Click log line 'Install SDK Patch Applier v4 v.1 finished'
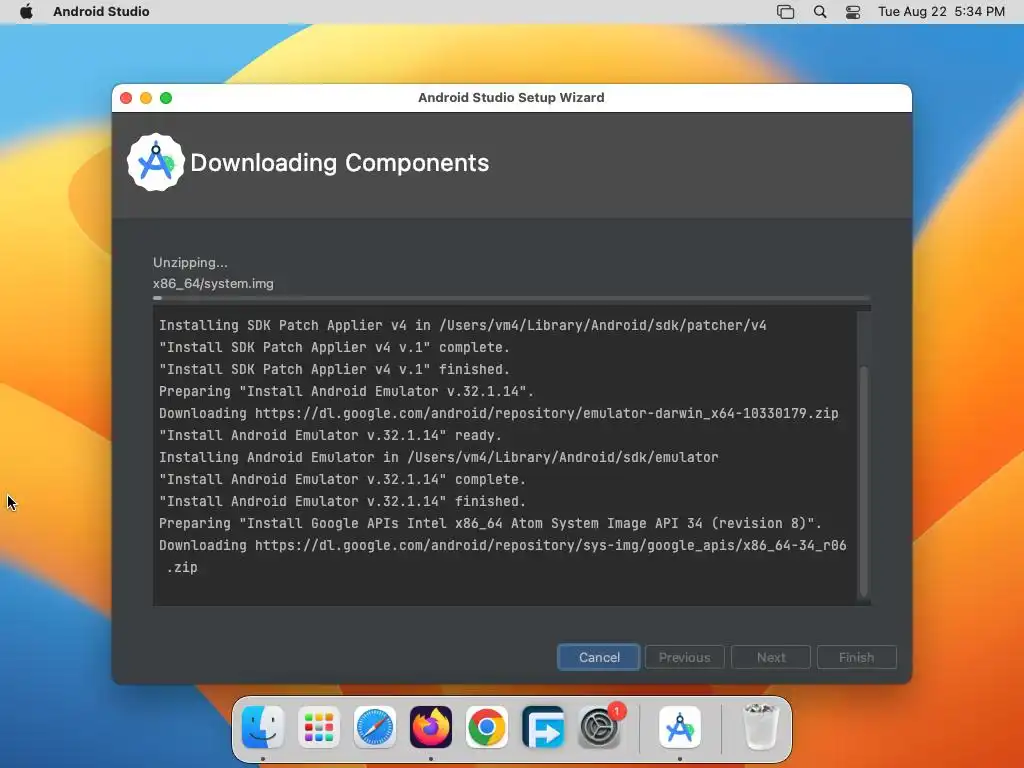 pos(334,370)
